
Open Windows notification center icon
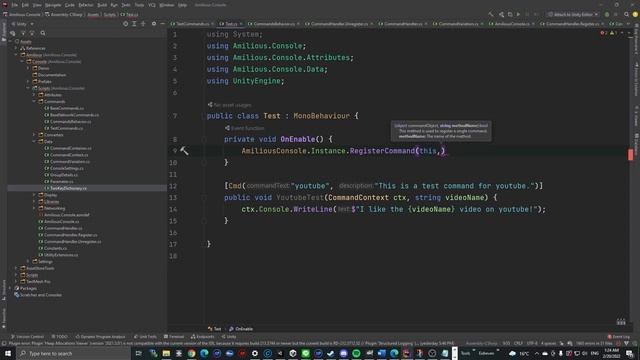(x=629, y=353)
